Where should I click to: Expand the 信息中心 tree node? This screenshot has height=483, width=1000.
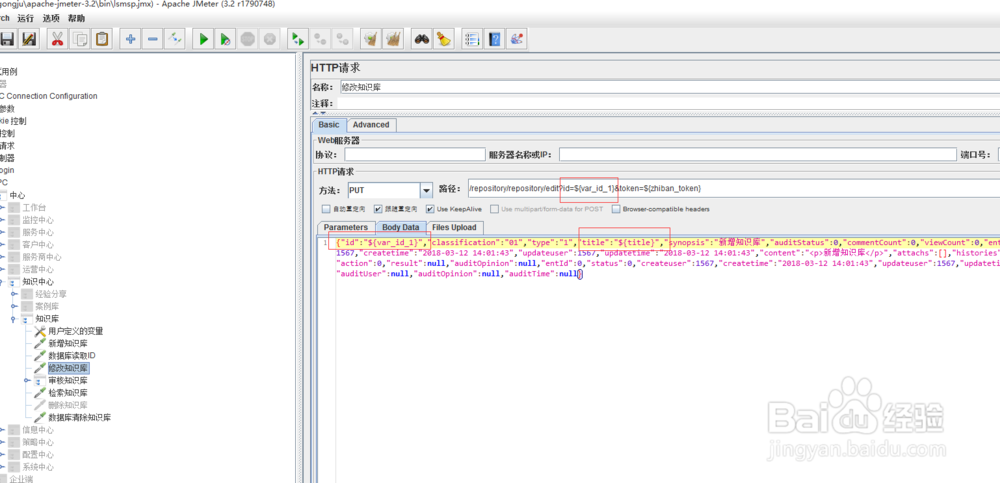coord(3,430)
